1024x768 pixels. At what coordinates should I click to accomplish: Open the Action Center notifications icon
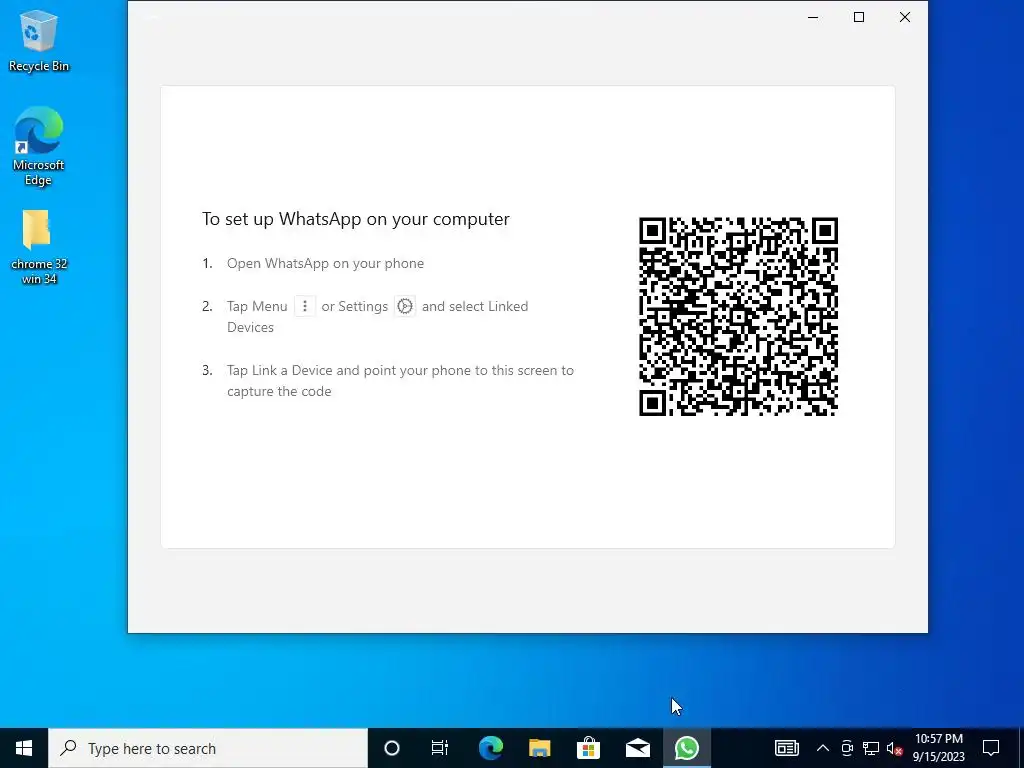tap(991, 748)
